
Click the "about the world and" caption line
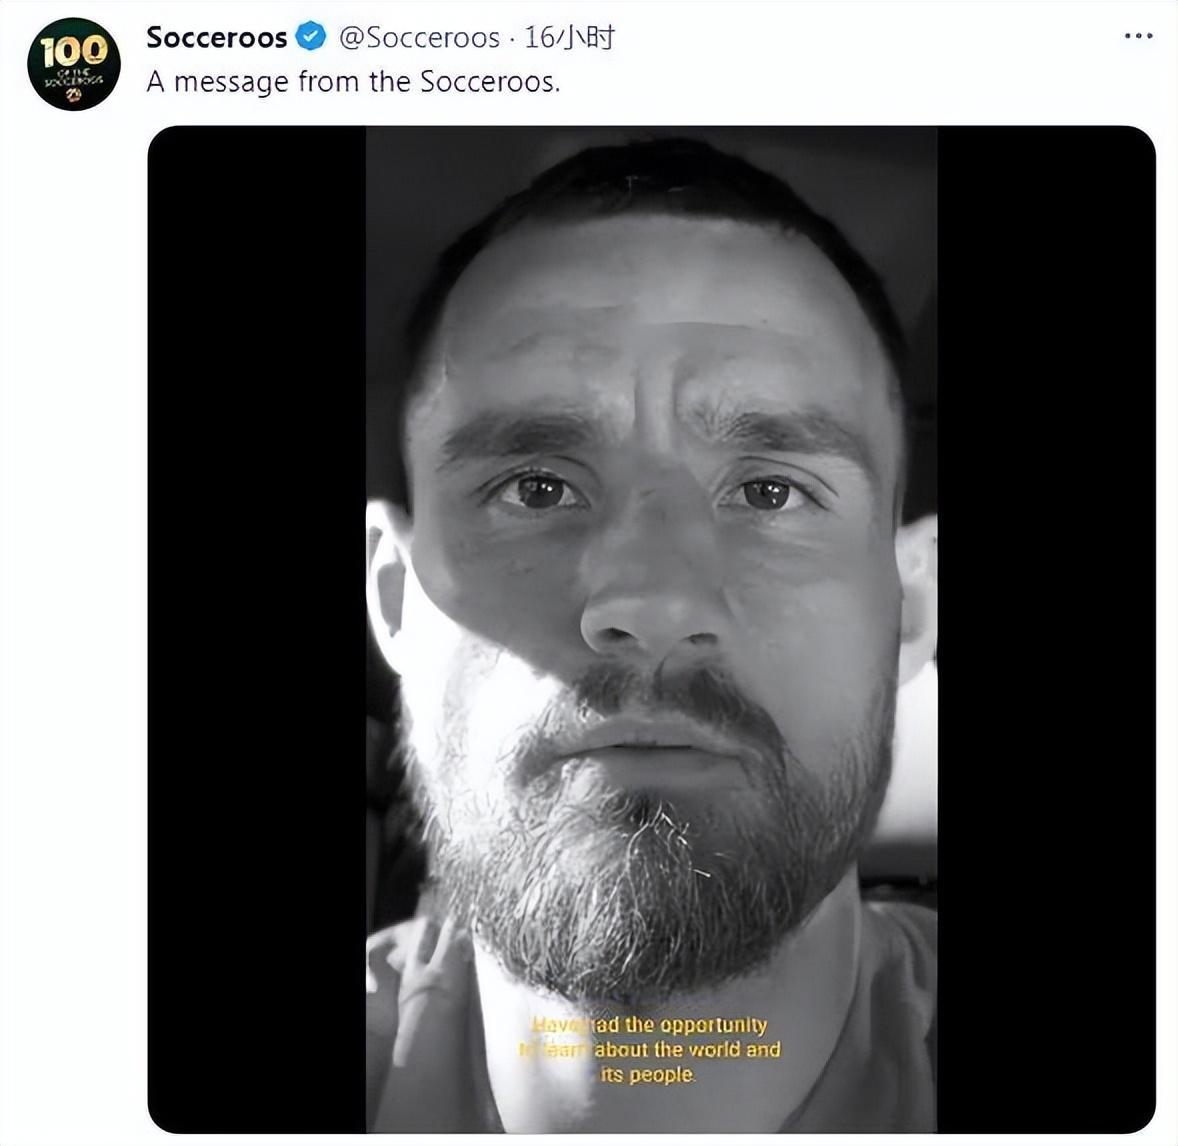(x=686, y=1050)
